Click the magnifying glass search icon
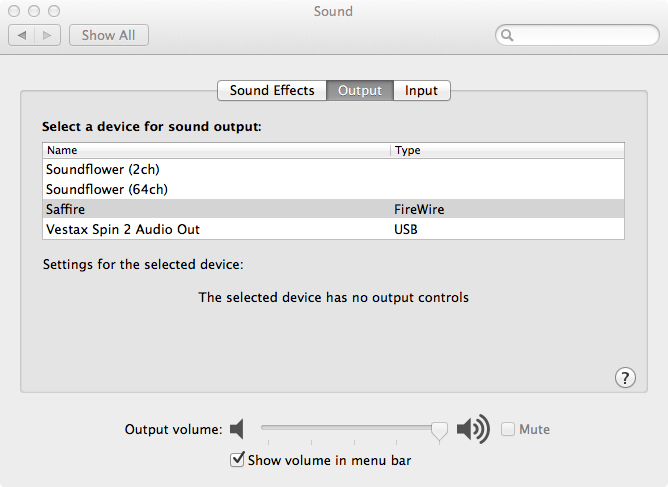 tap(508, 35)
